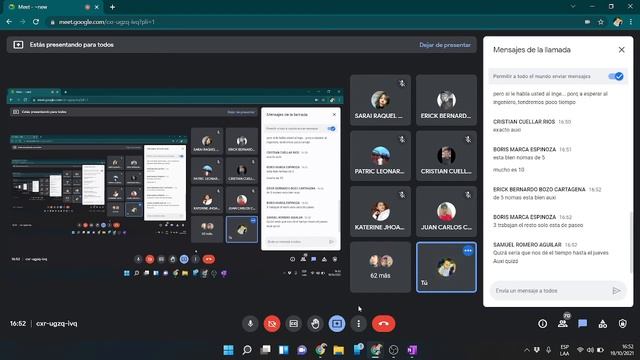Close the Mensajes de la llamada panel
The height and width of the screenshot is (360, 640).
pyautogui.click(x=621, y=50)
